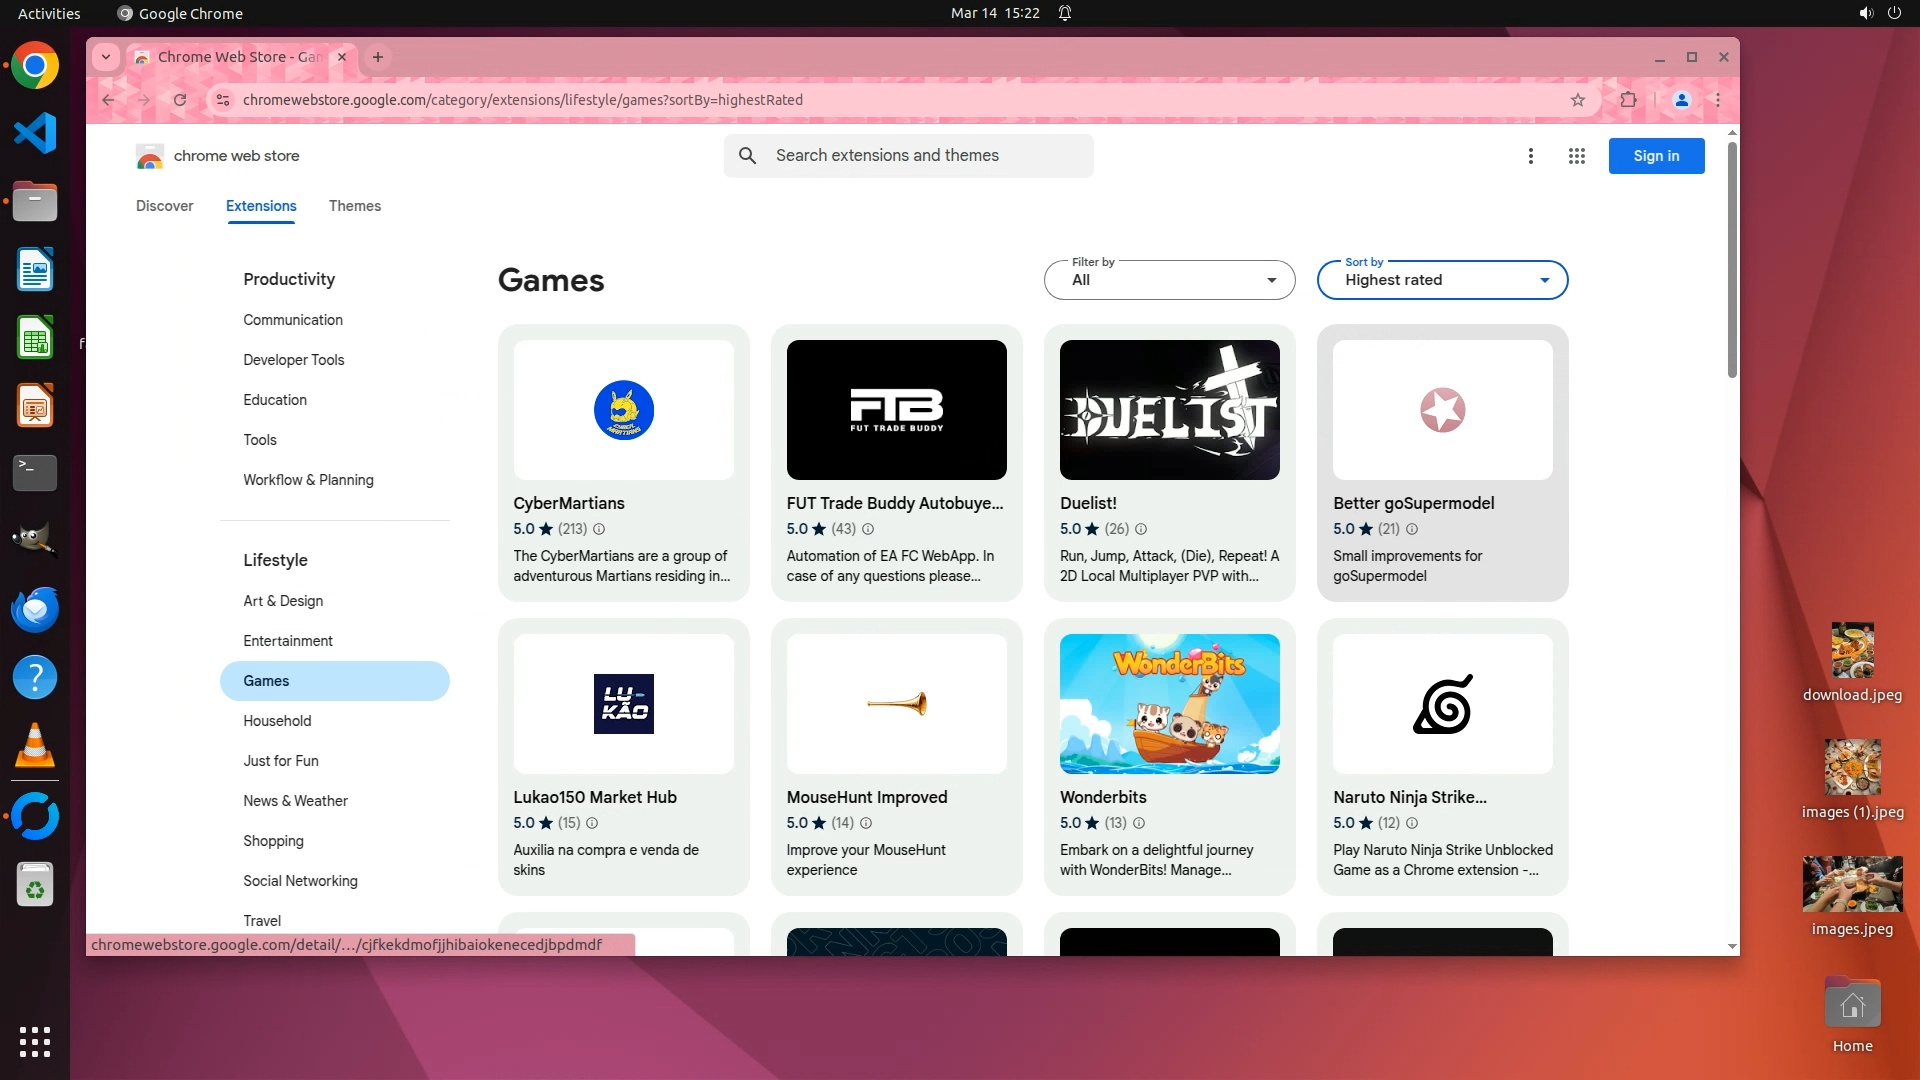Open the tab search dropdown arrow
1920x1080 pixels.
(x=106, y=57)
